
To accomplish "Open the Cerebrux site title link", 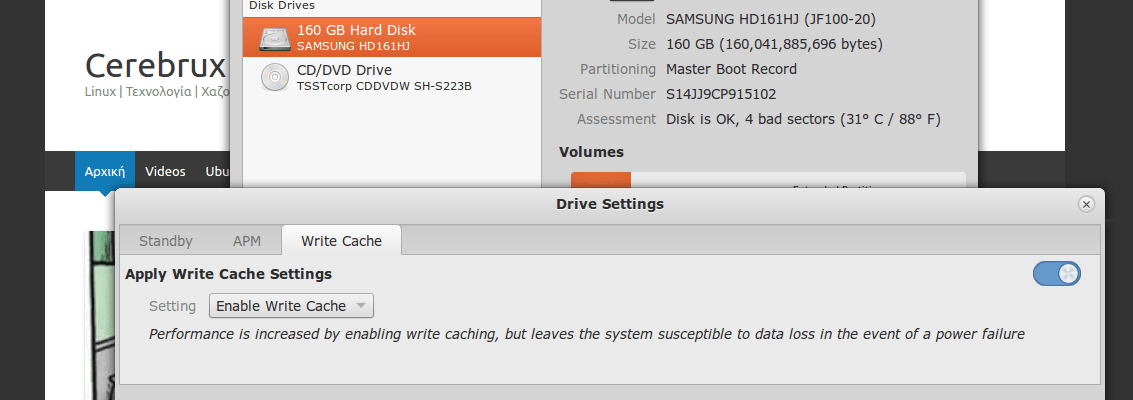I will (155, 66).
